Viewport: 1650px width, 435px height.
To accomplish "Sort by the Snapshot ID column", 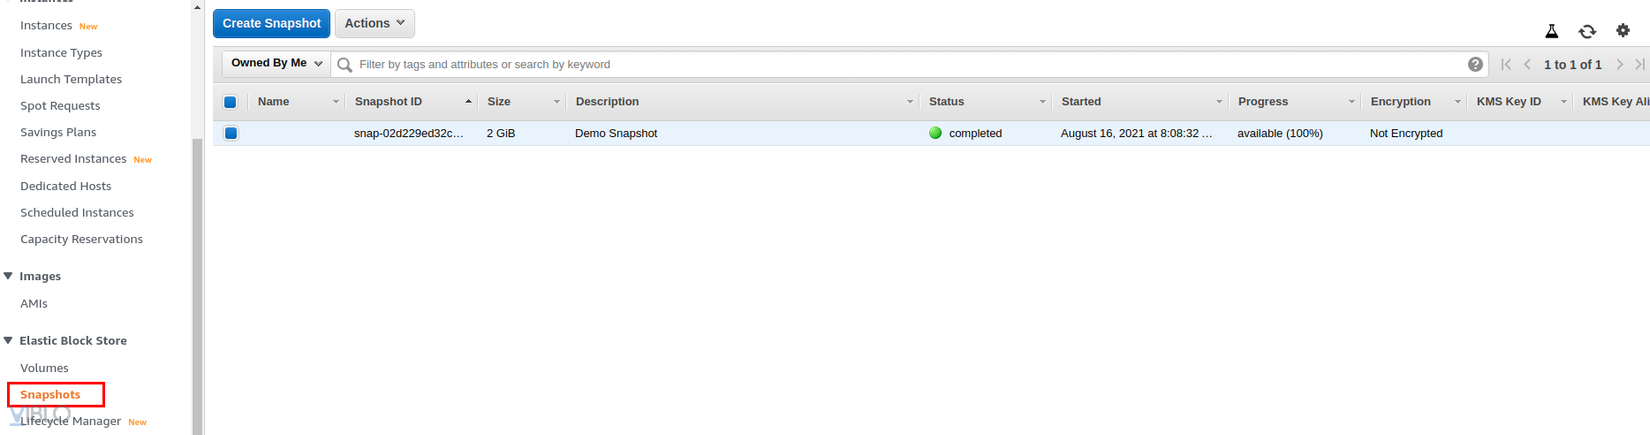I will pos(389,102).
